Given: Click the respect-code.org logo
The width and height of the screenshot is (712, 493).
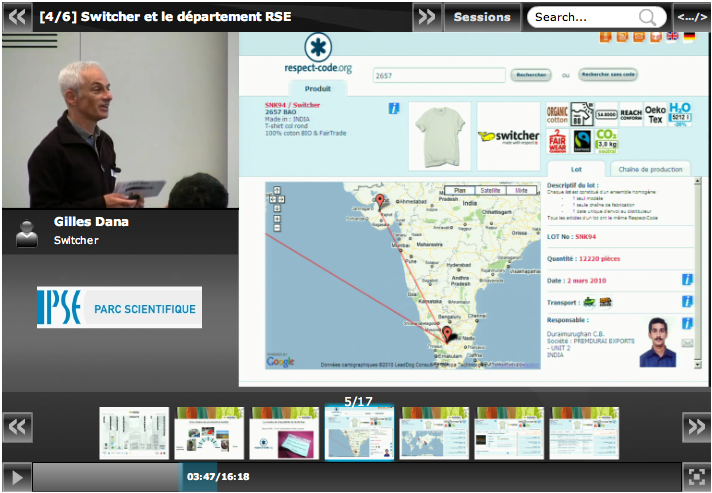Looking at the screenshot, I should (318, 54).
